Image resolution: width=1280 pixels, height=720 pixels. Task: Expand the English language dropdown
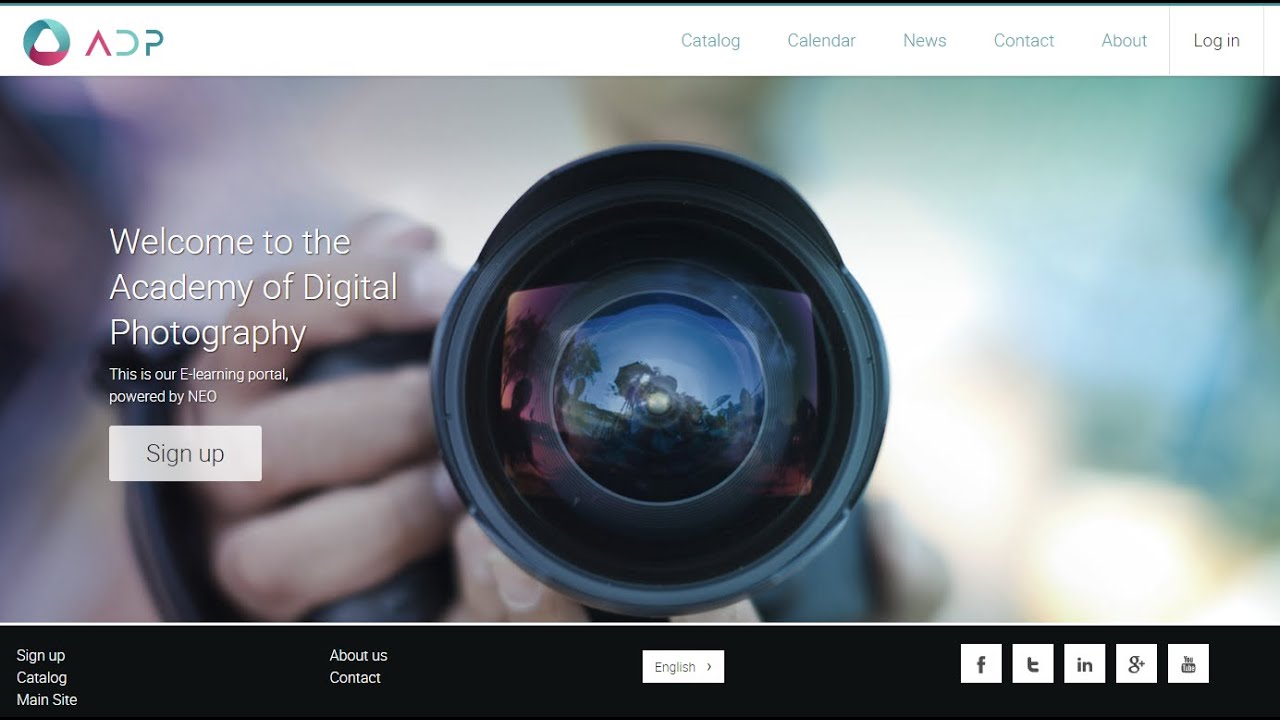(683, 667)
